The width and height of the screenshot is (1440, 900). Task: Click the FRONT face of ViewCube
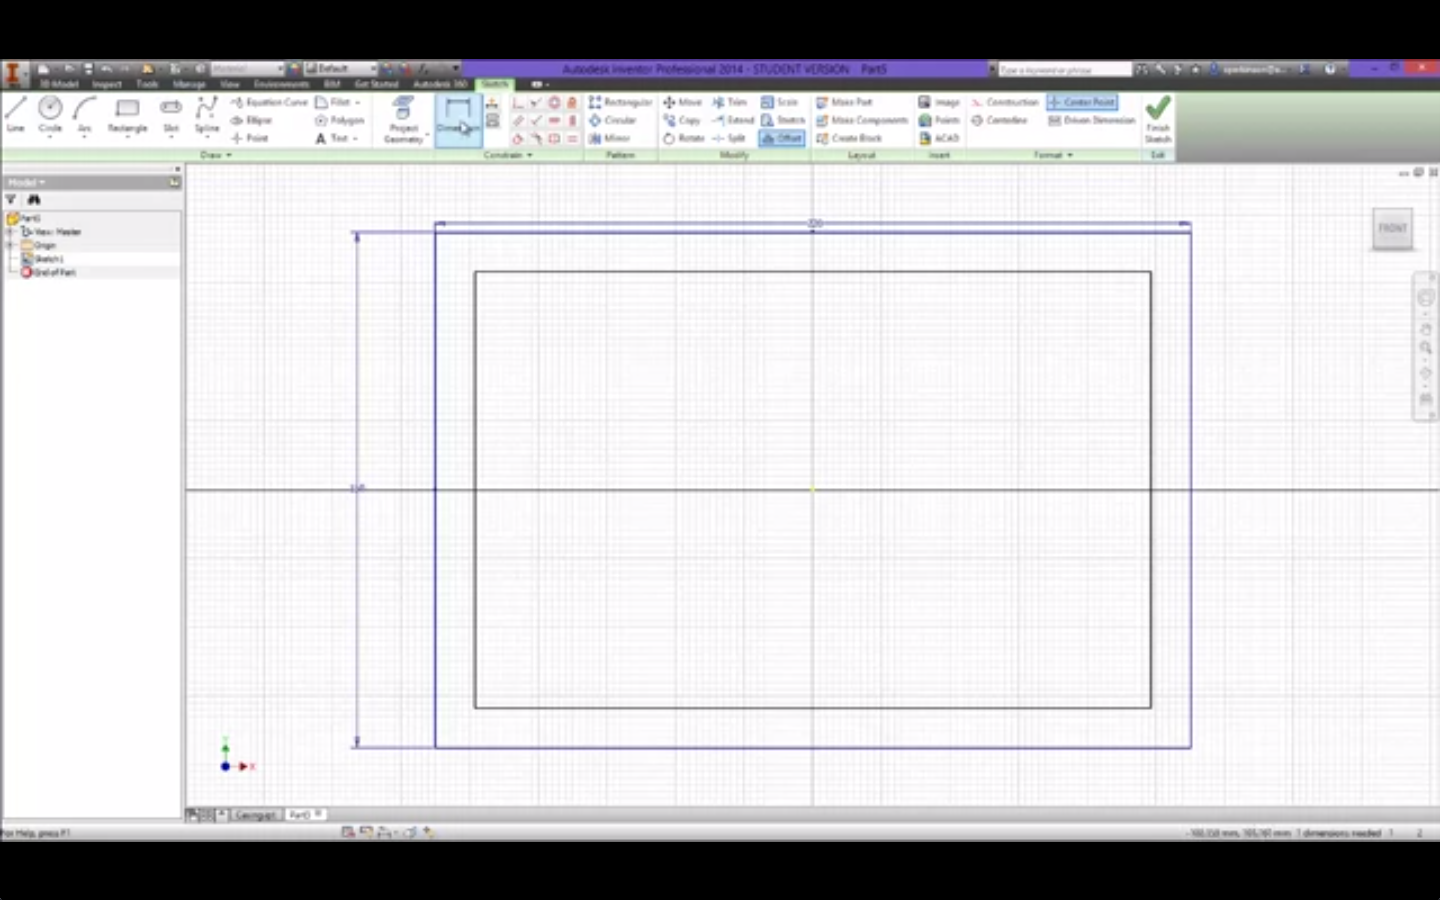tap(1392, 228)
